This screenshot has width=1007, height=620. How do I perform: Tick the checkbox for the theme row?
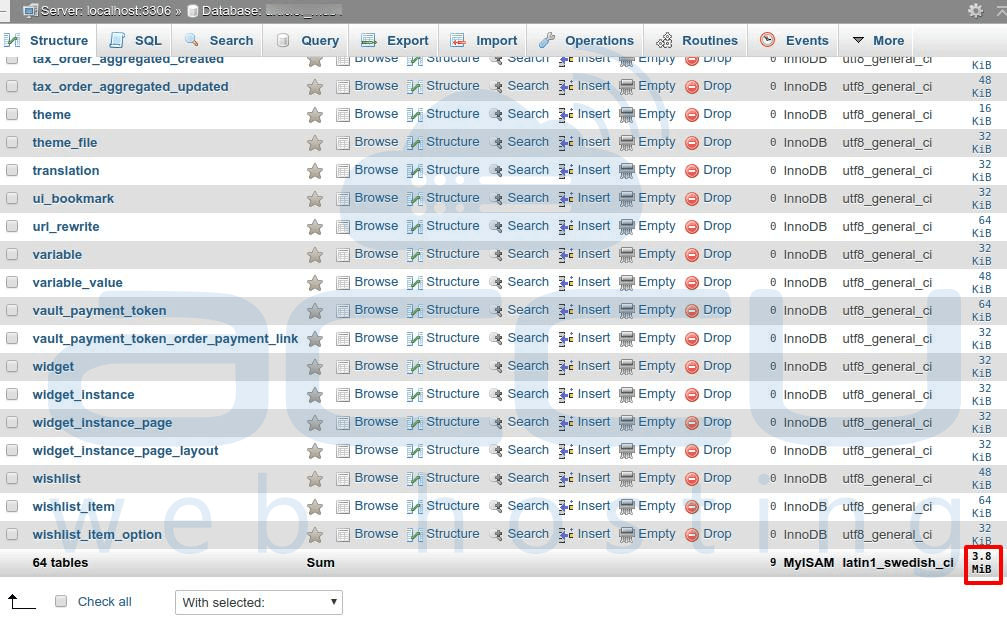point(13,114)
